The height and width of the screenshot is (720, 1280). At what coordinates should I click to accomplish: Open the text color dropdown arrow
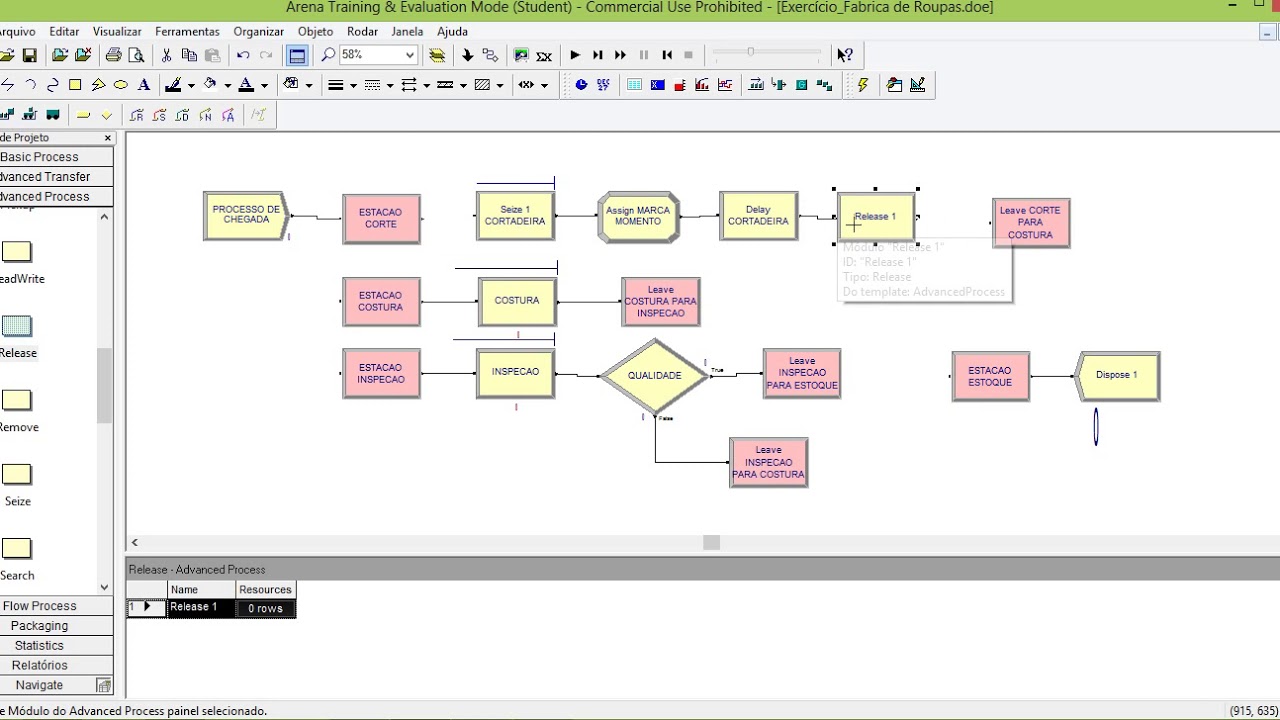tap(264, 86)
